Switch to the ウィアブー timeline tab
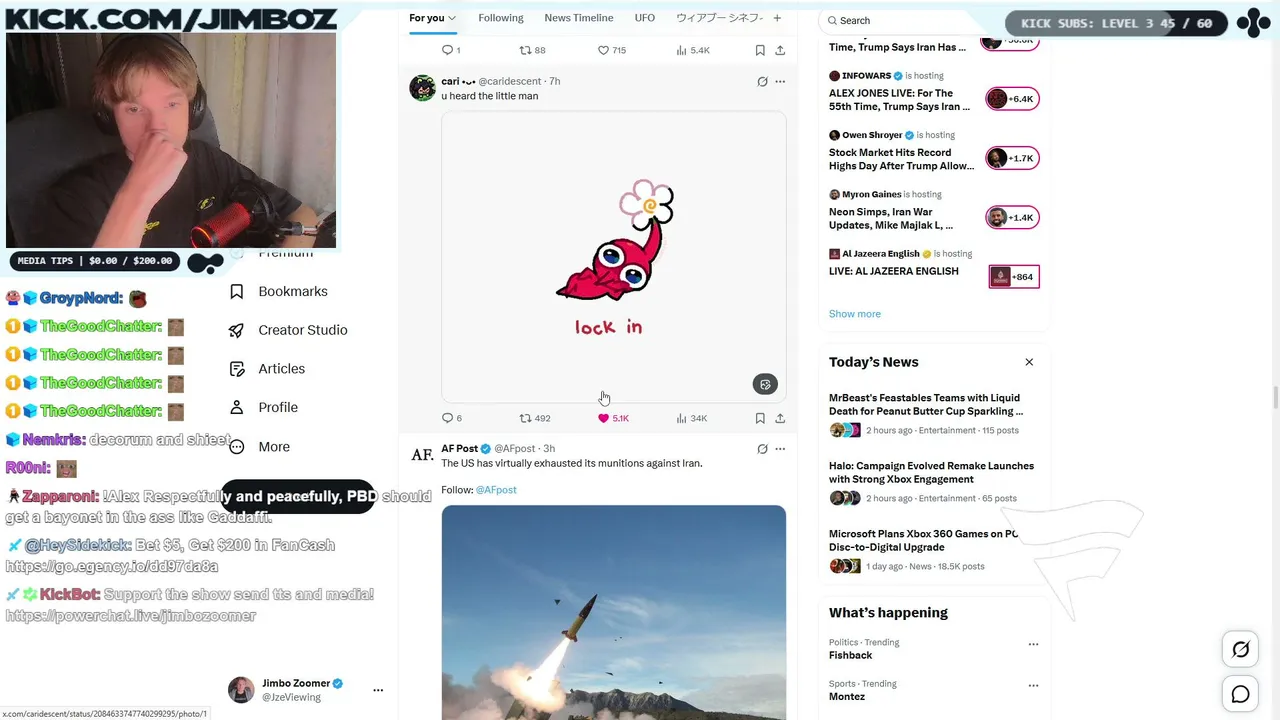This screenshot has width=1280, height=720. pyautogui.click(x=719, y=18)
